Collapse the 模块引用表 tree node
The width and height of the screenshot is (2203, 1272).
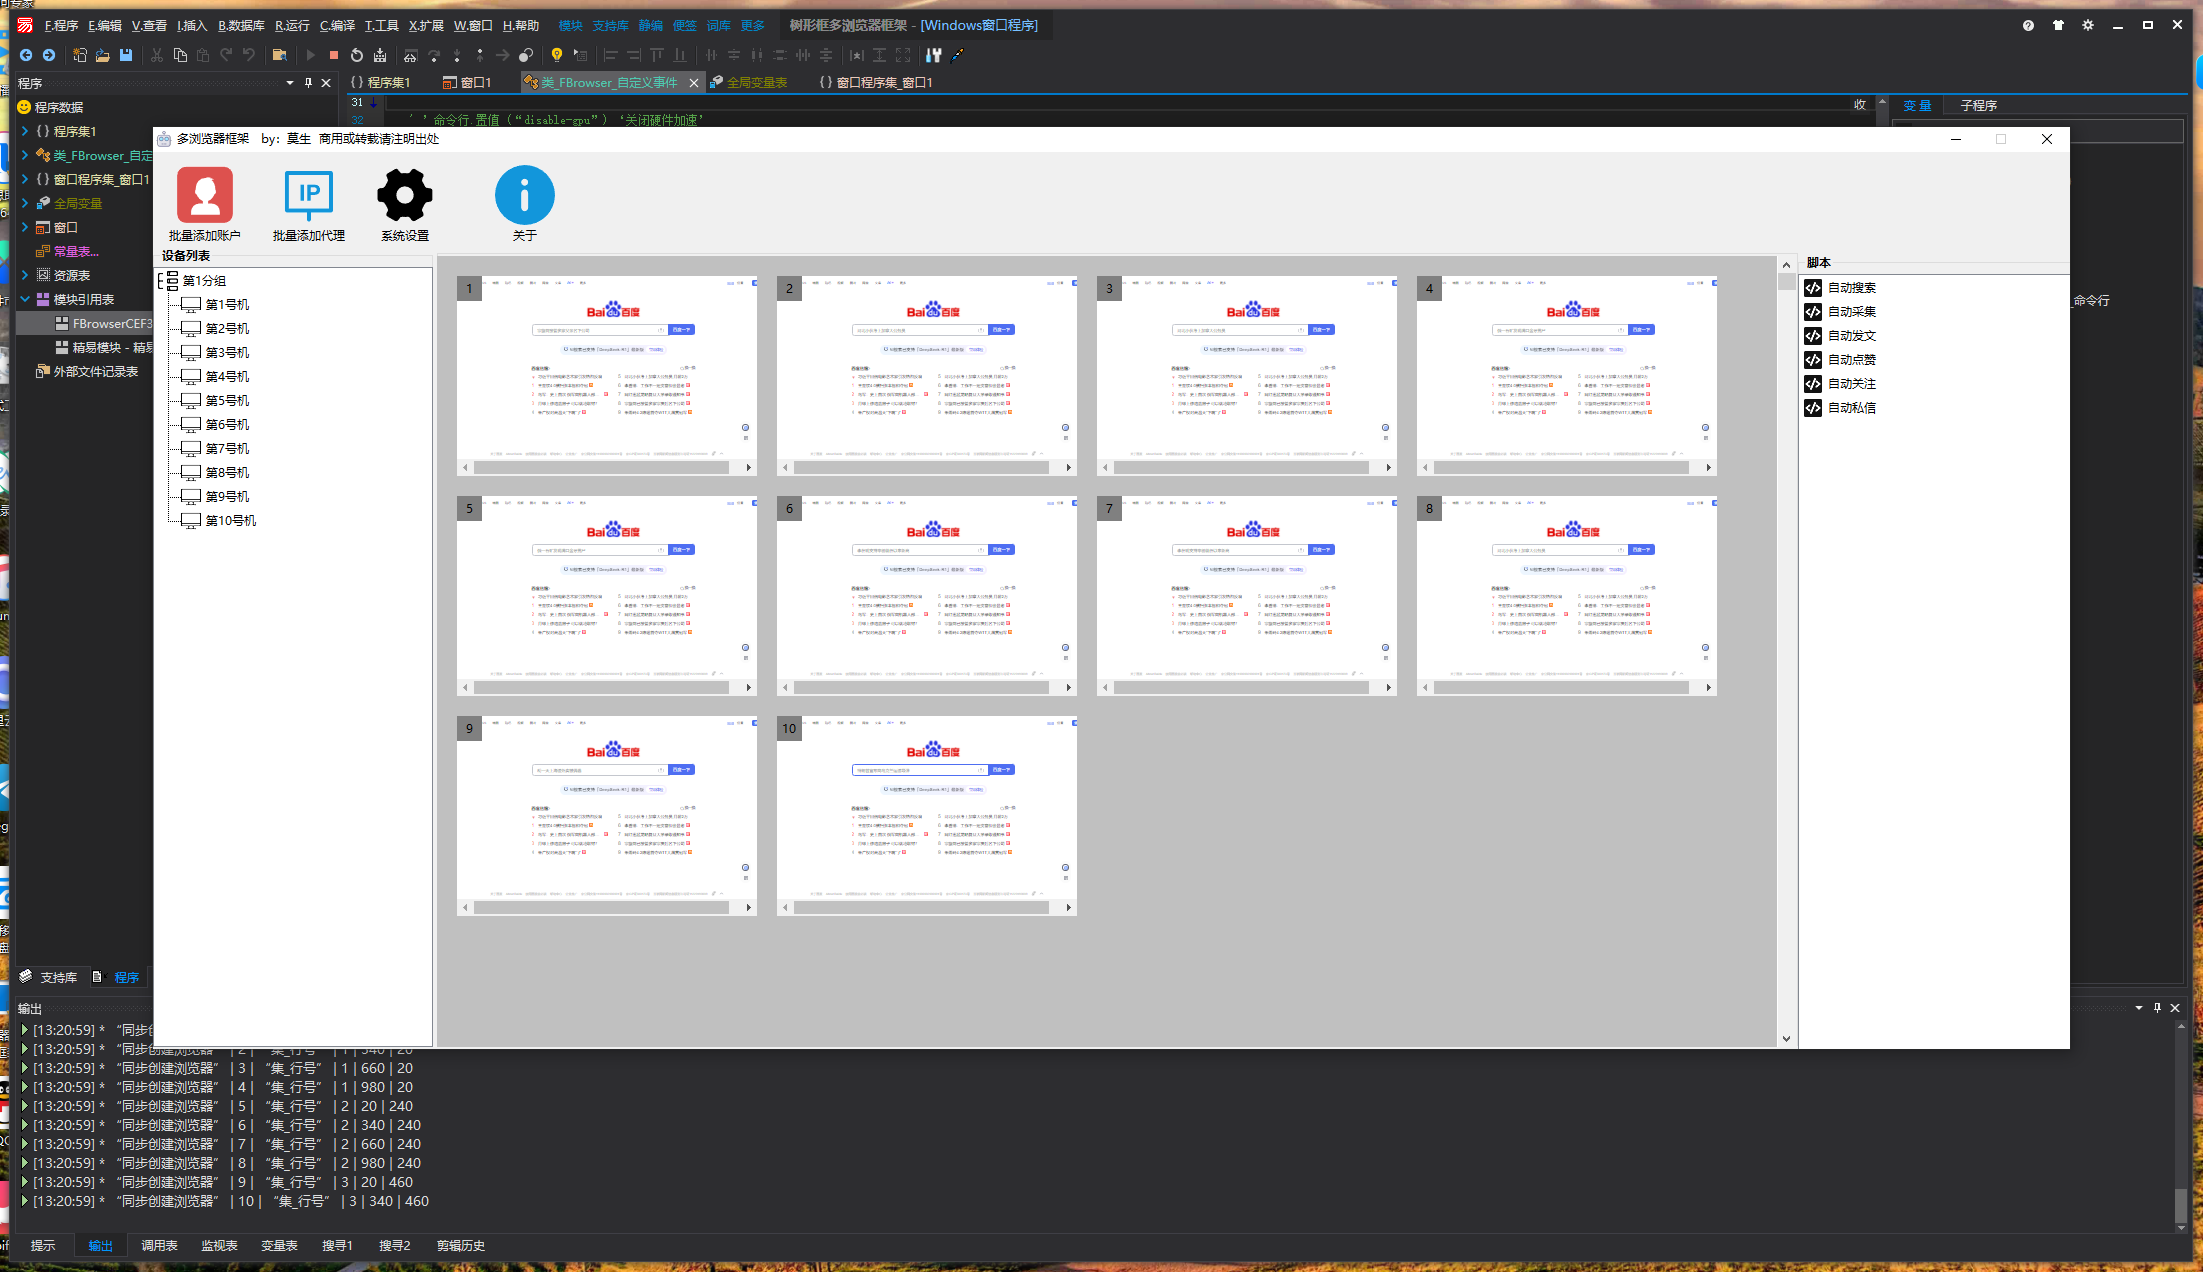click(25, 299)
